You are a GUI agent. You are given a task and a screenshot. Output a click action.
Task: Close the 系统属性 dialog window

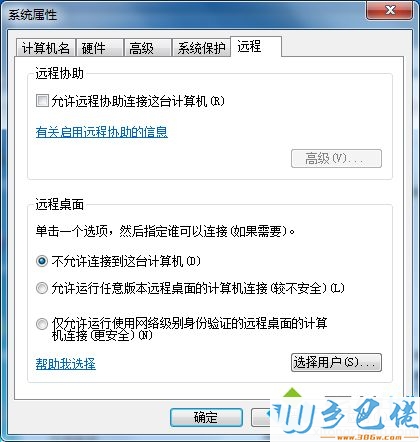389,11
